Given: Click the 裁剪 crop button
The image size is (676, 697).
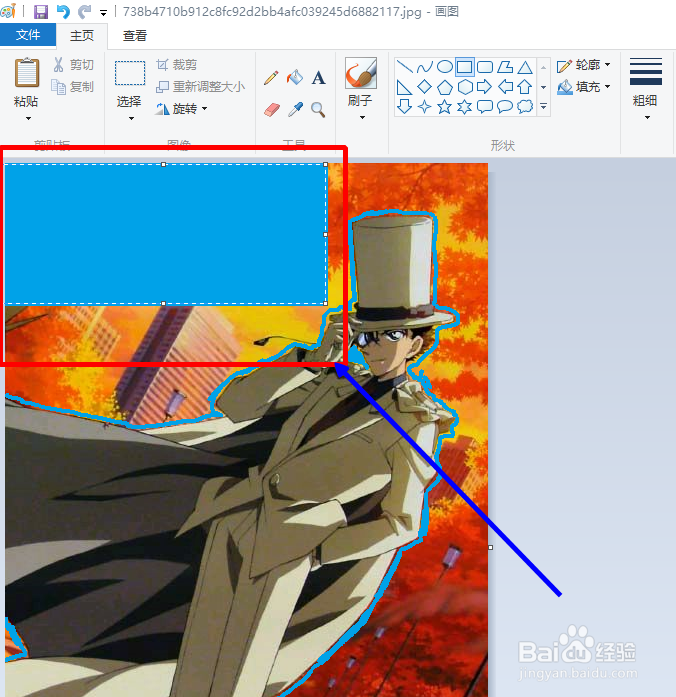Looking at the screenshot, I should point(176,65).
